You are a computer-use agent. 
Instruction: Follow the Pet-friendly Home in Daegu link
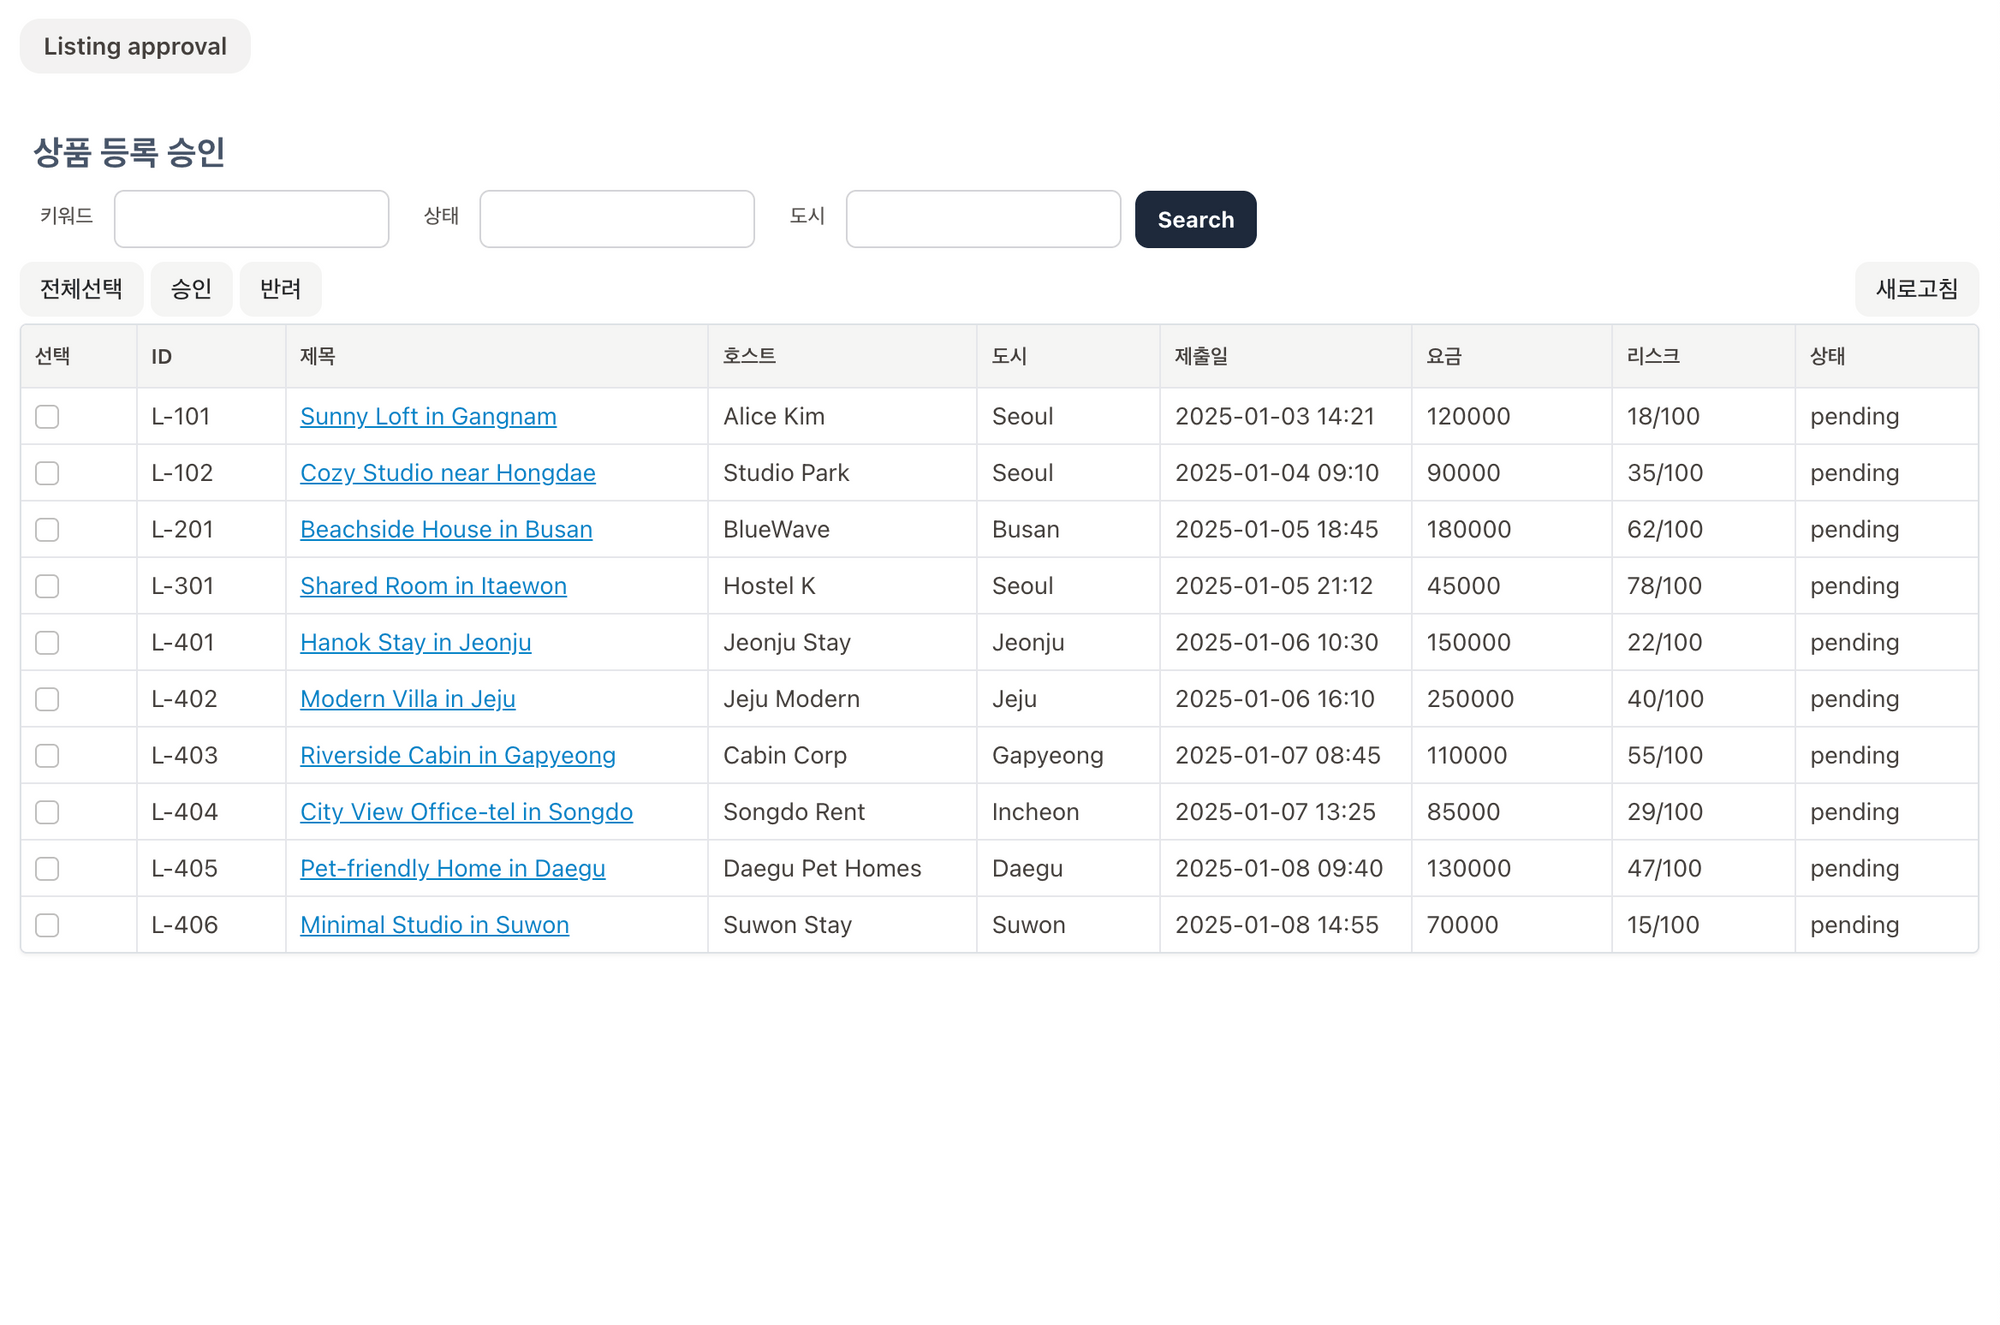[452, 868]
